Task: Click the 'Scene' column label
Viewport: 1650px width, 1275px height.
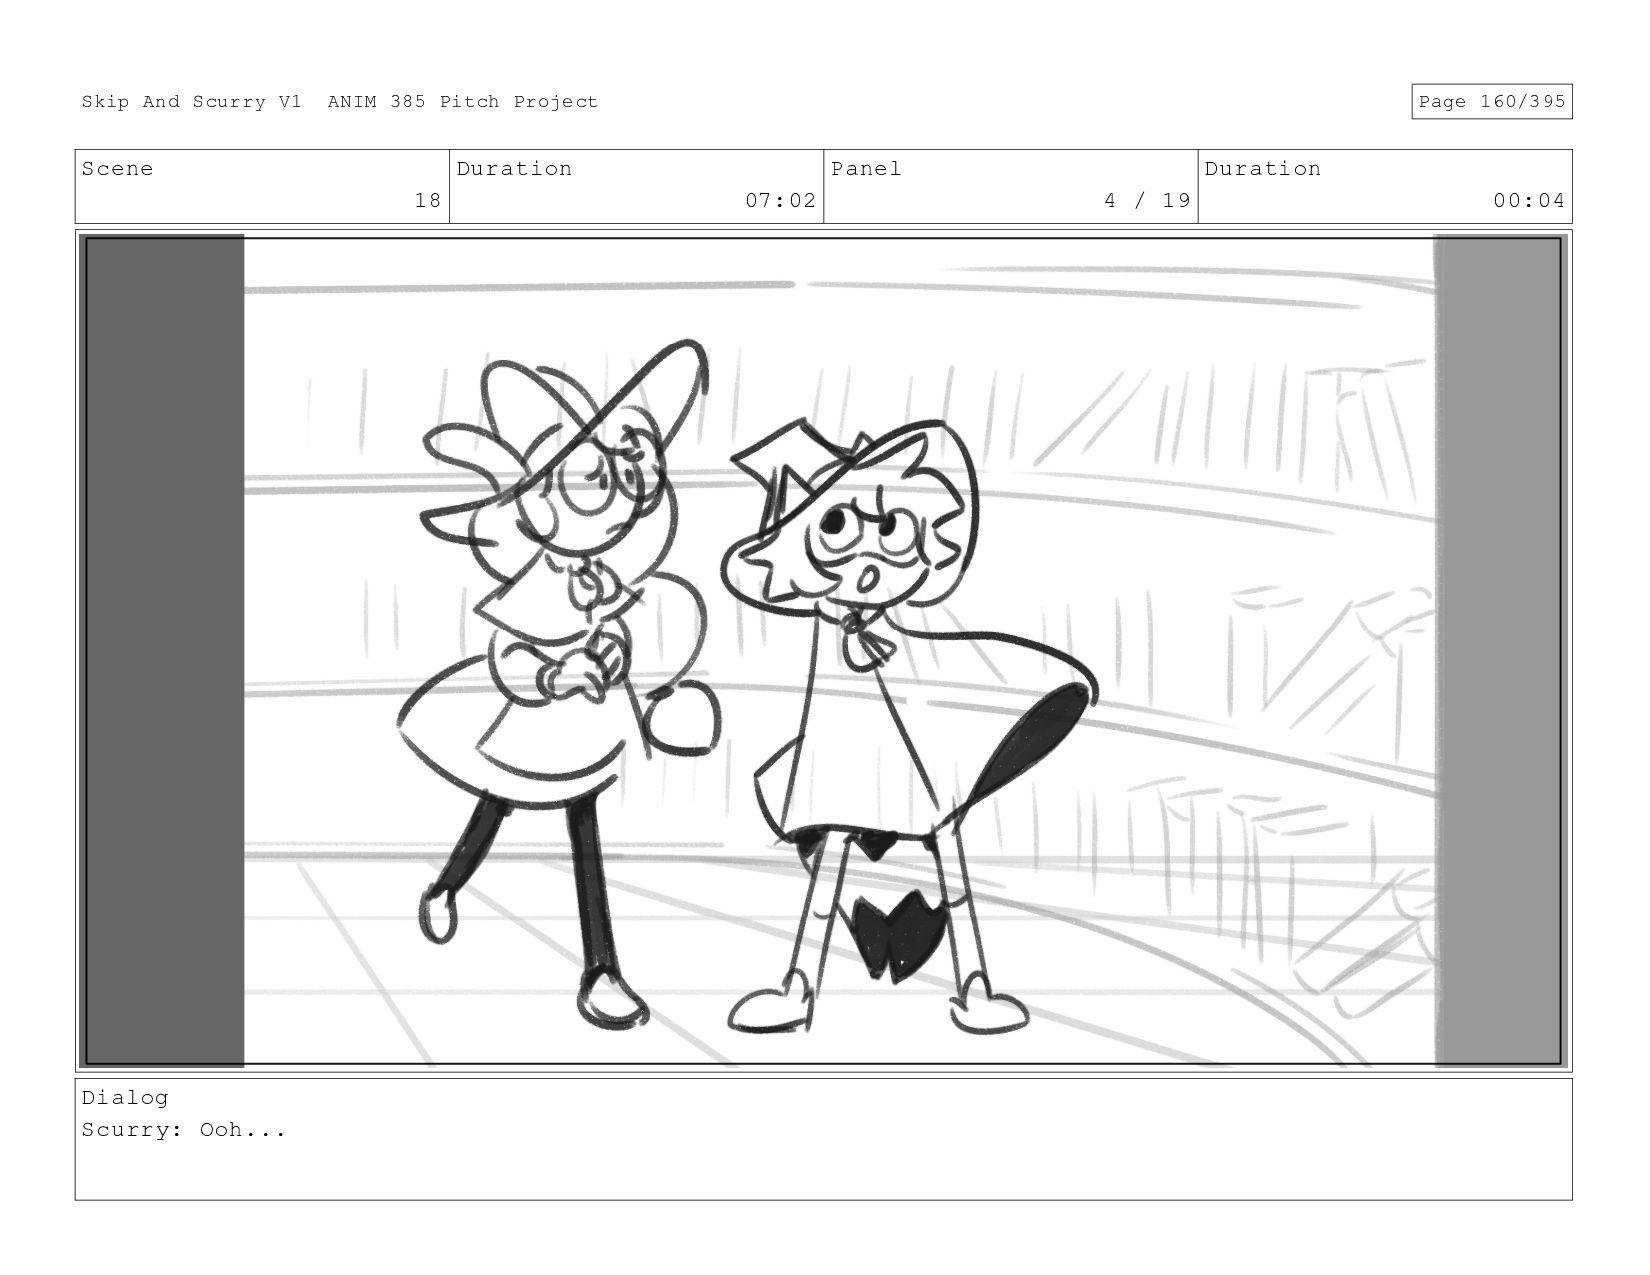Action: pos(118,169)
